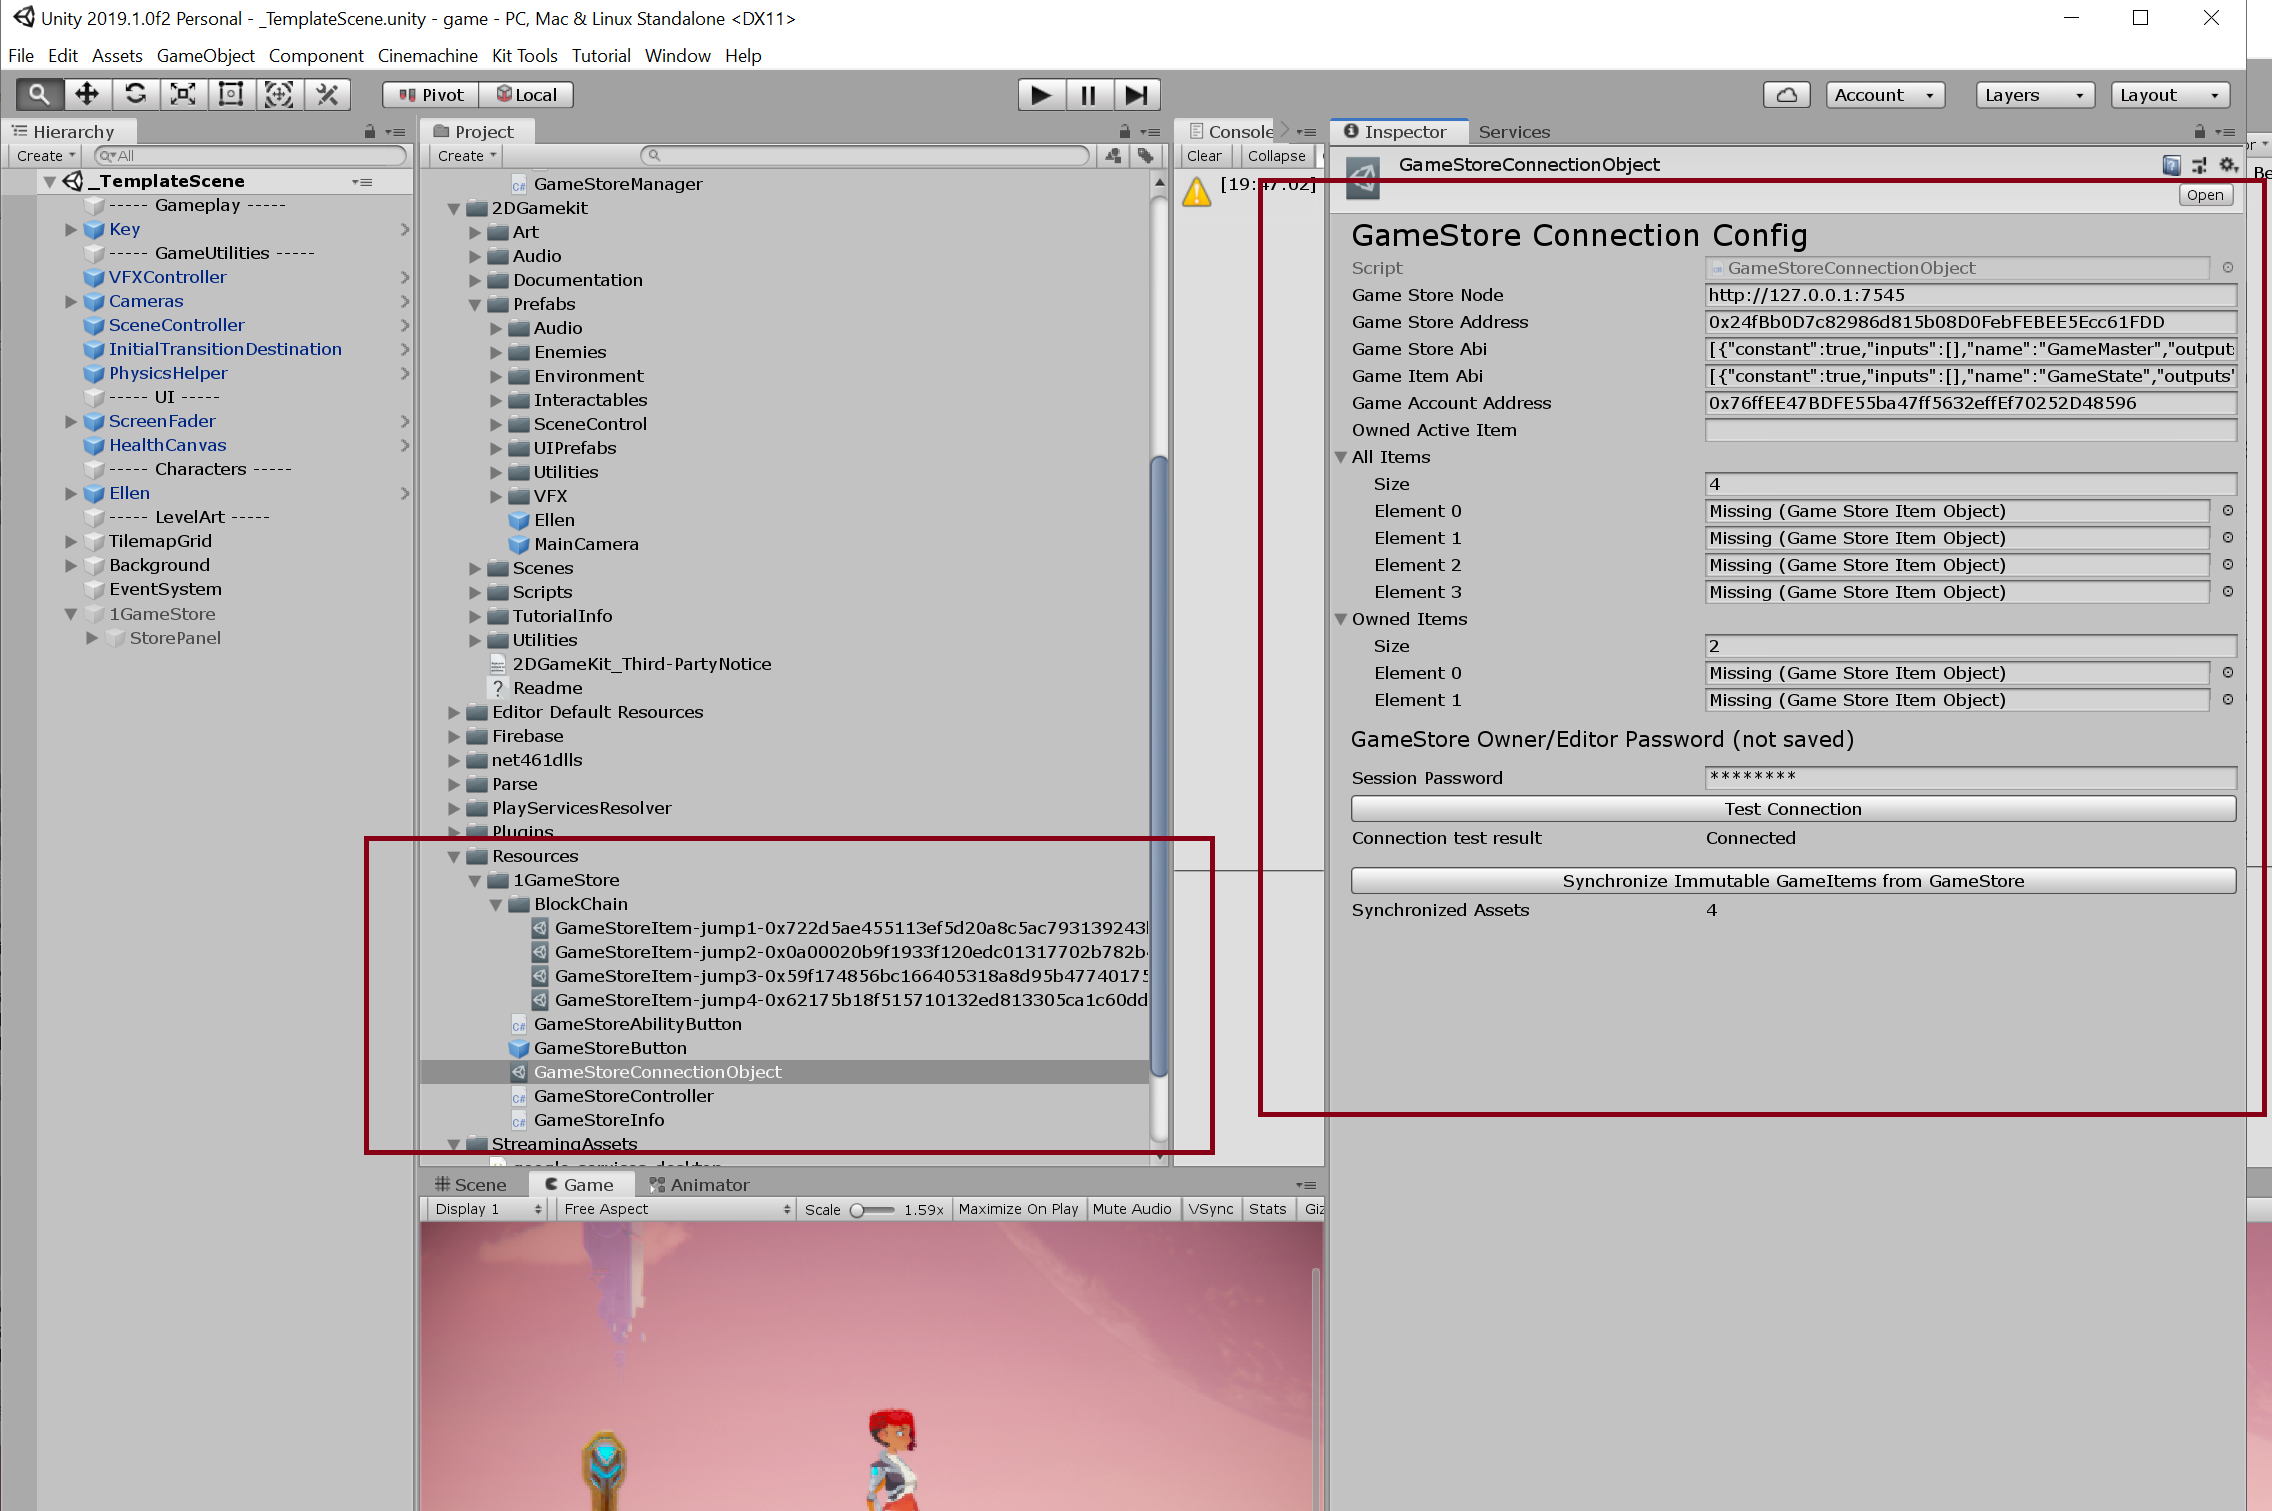The height and width of the screenshot is (1511, 2272).
Task: Open the Layers dropdown
Action: pos(2034,94)
